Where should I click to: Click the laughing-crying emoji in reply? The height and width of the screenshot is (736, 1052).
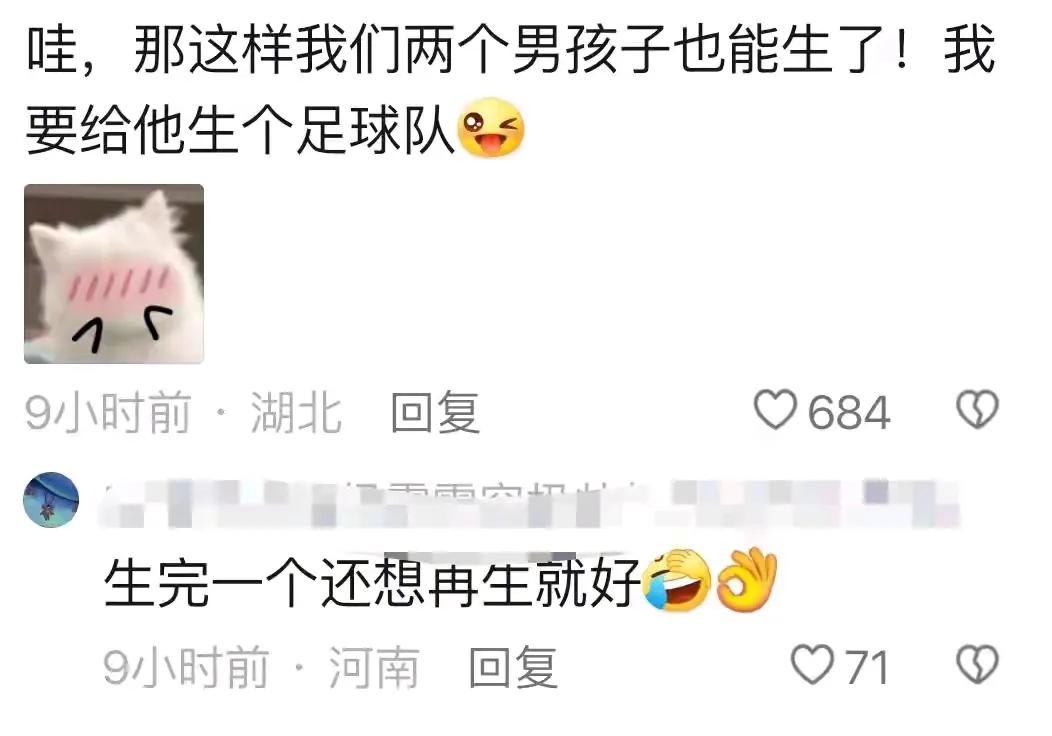pyautogui.click(x=677, y=581)
